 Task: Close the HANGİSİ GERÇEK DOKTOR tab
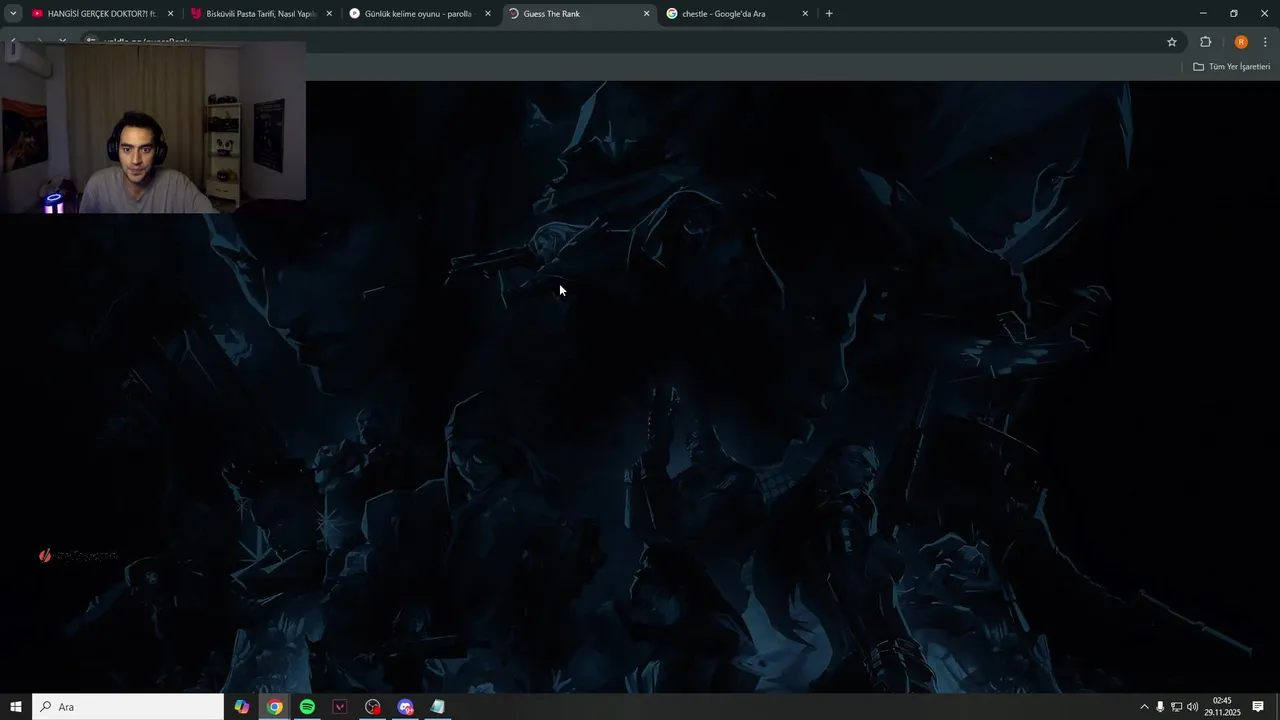click(170, 14)
